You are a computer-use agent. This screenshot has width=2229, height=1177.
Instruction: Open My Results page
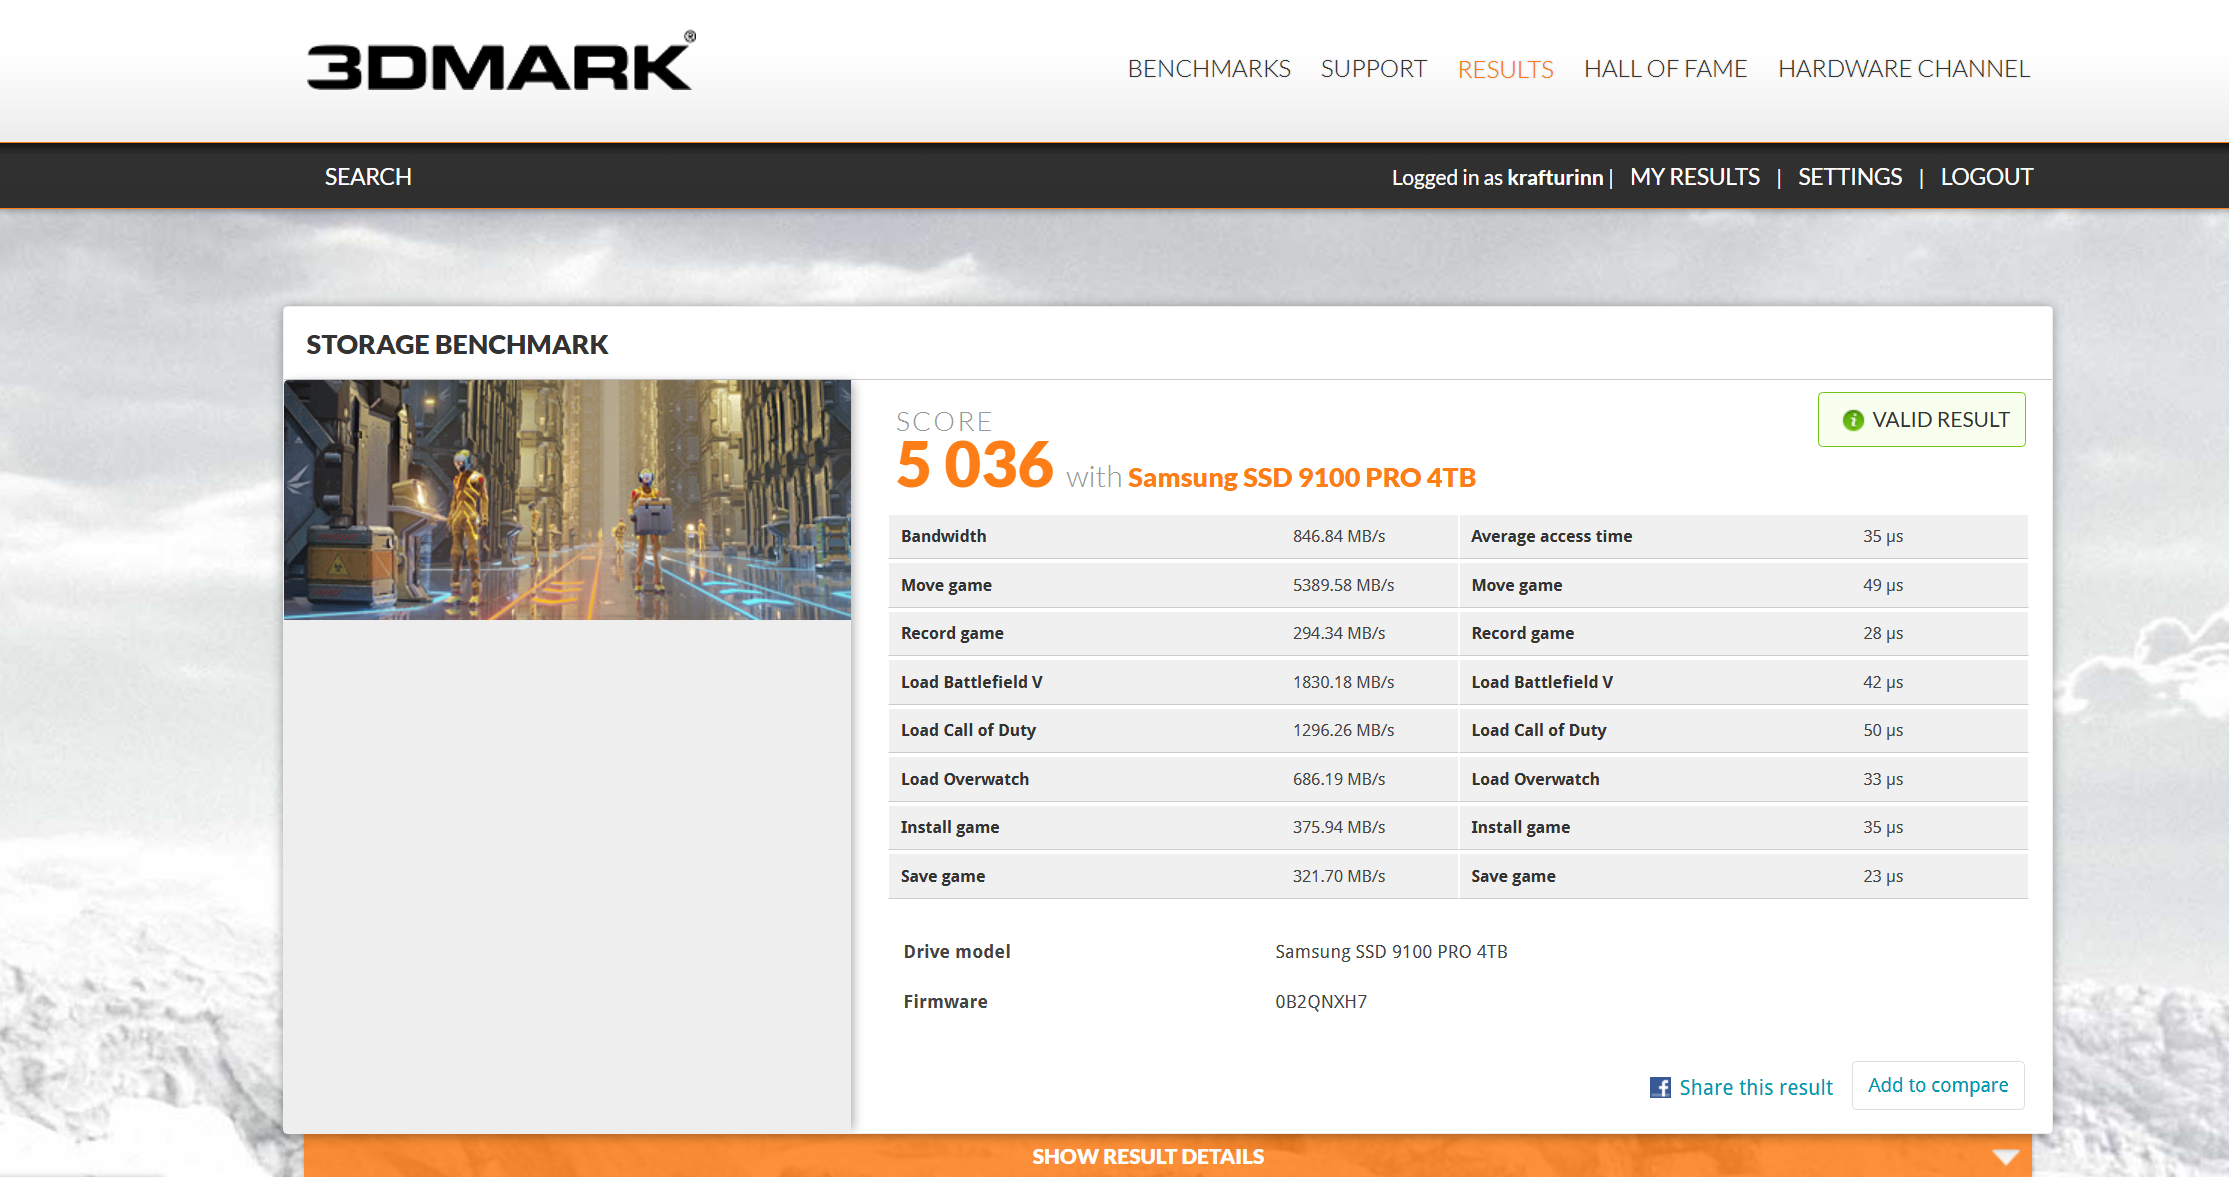click(x=1694, y=177)
